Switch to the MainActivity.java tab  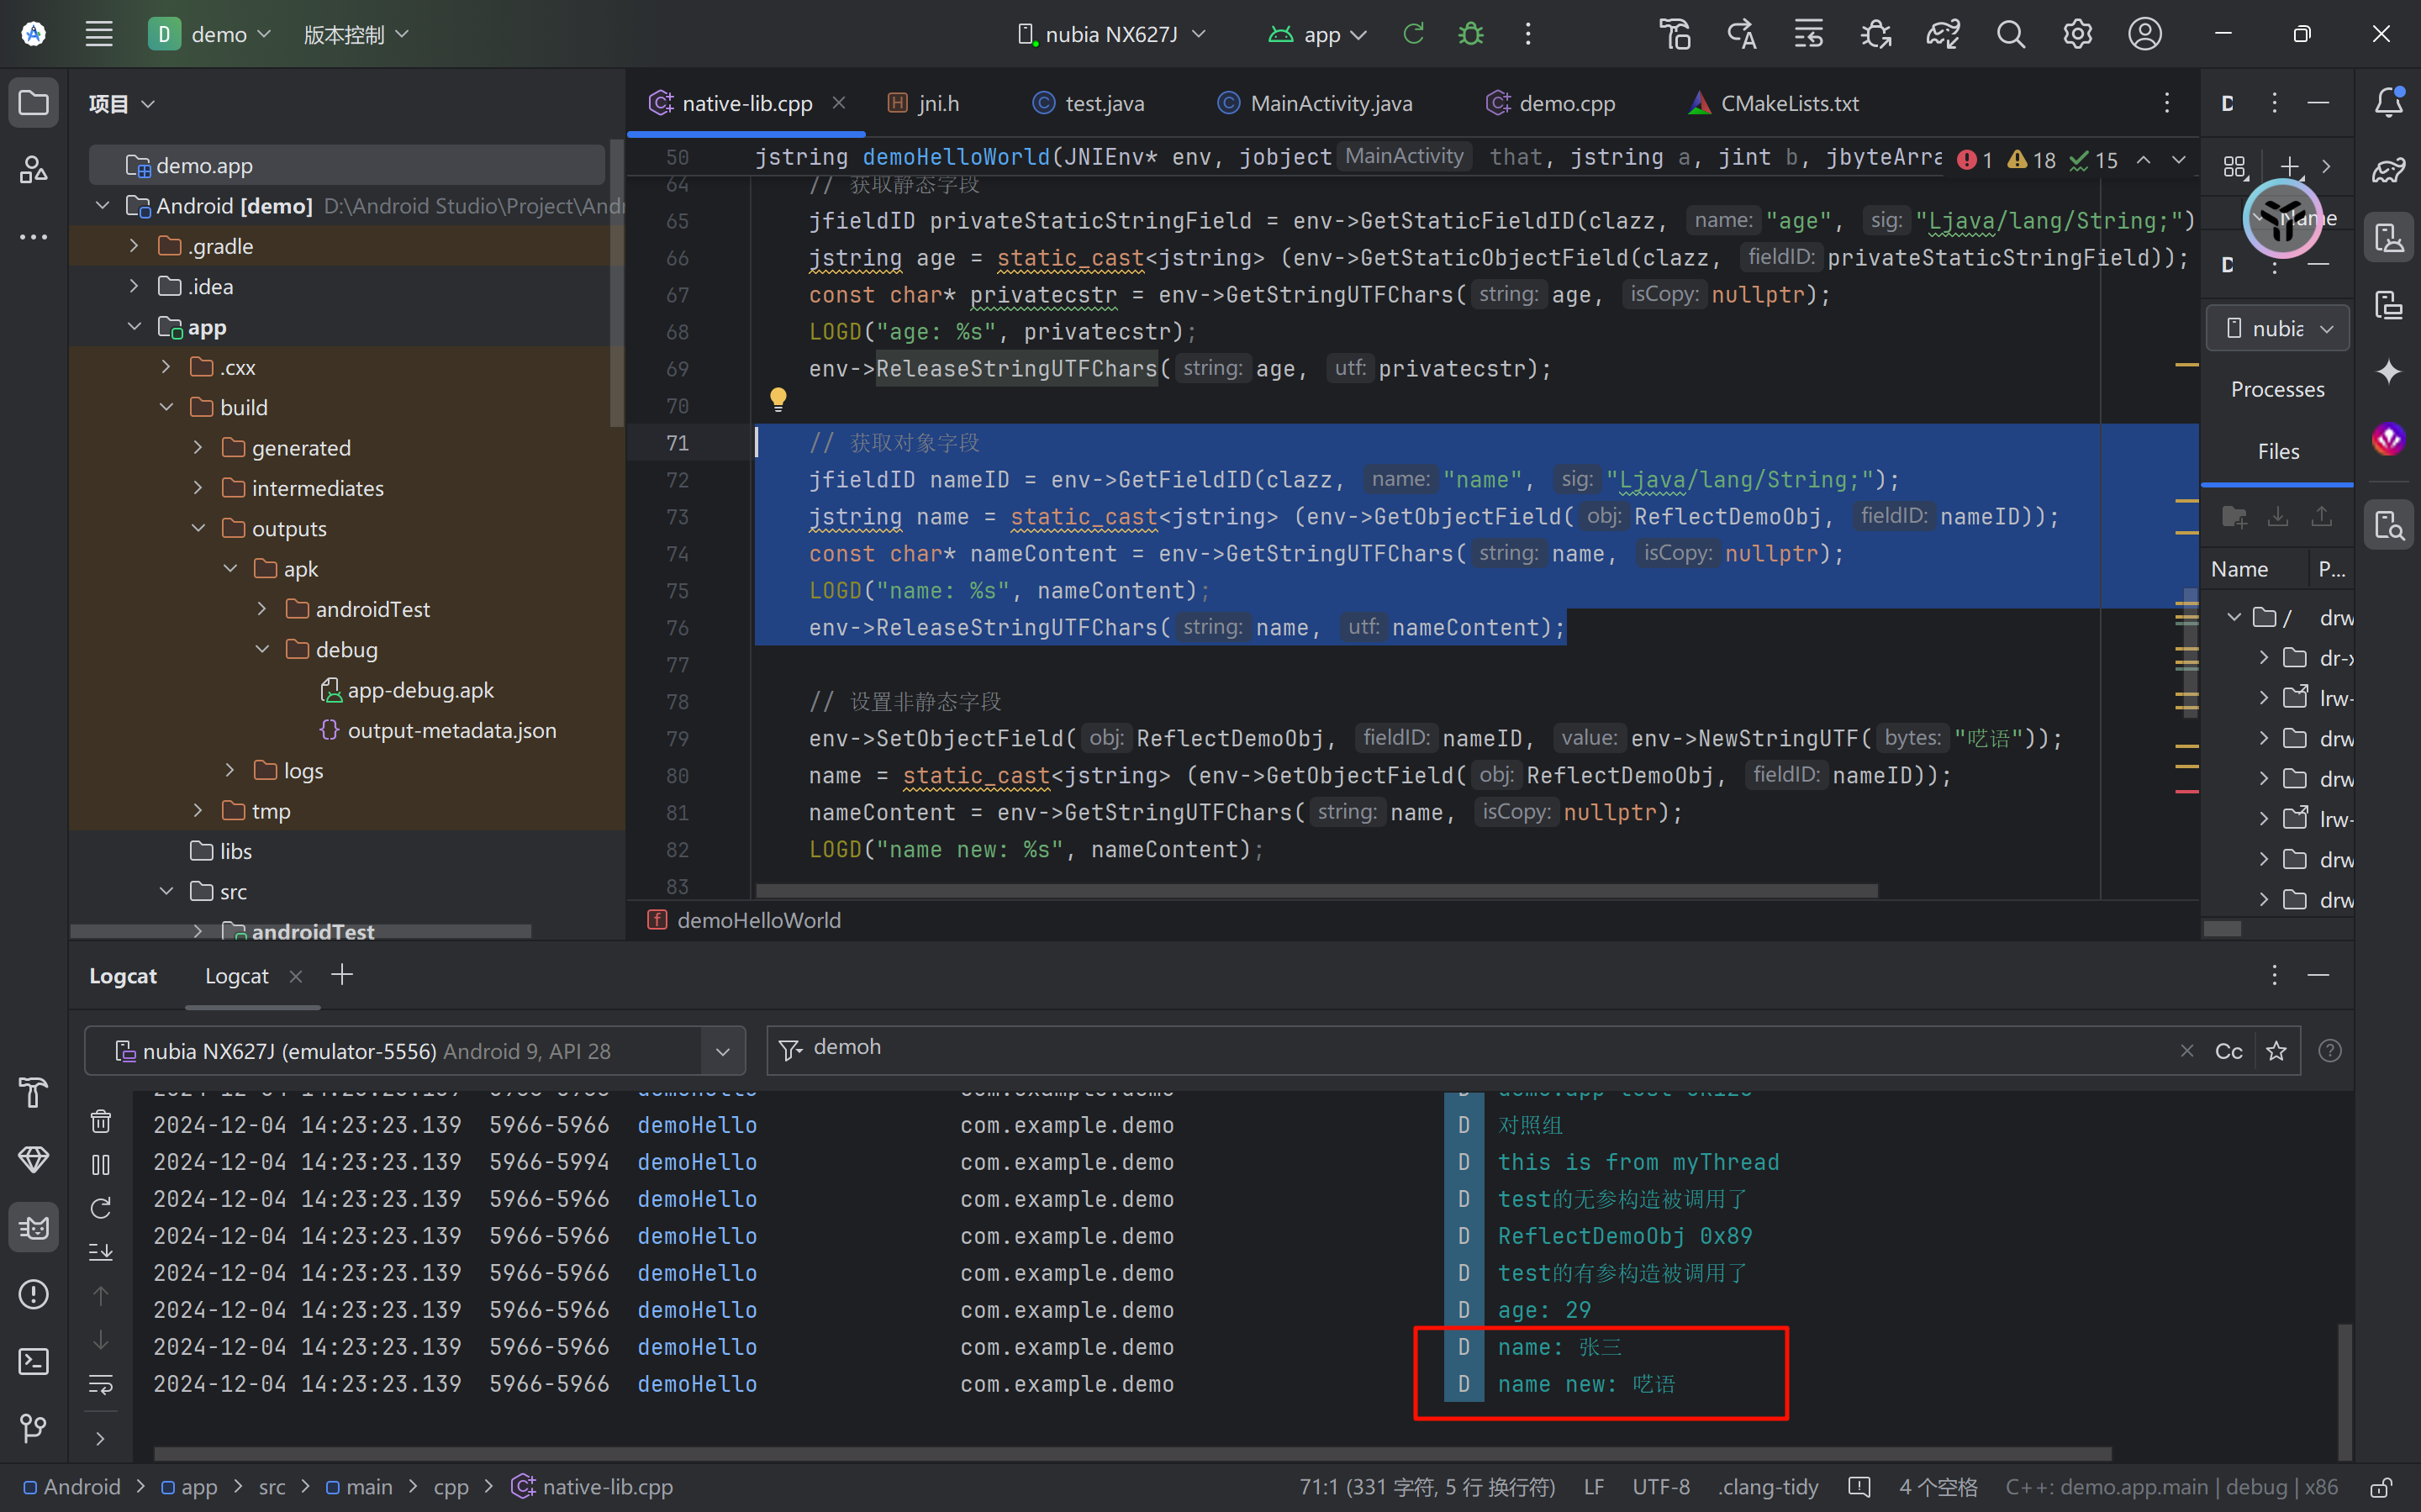coord(1330,103)
